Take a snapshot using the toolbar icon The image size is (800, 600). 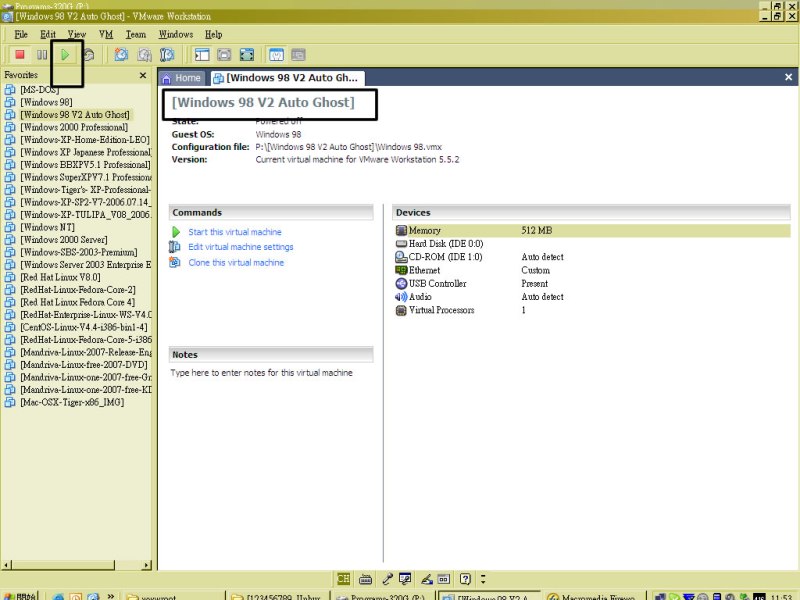point(121,54)
